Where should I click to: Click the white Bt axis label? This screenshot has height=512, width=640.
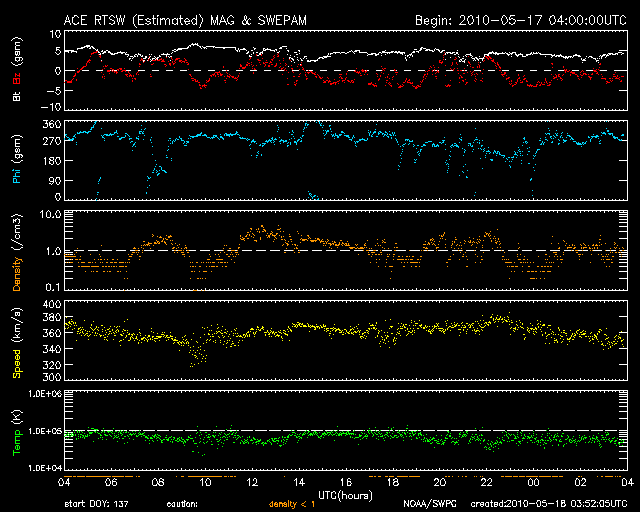point(16,97)
